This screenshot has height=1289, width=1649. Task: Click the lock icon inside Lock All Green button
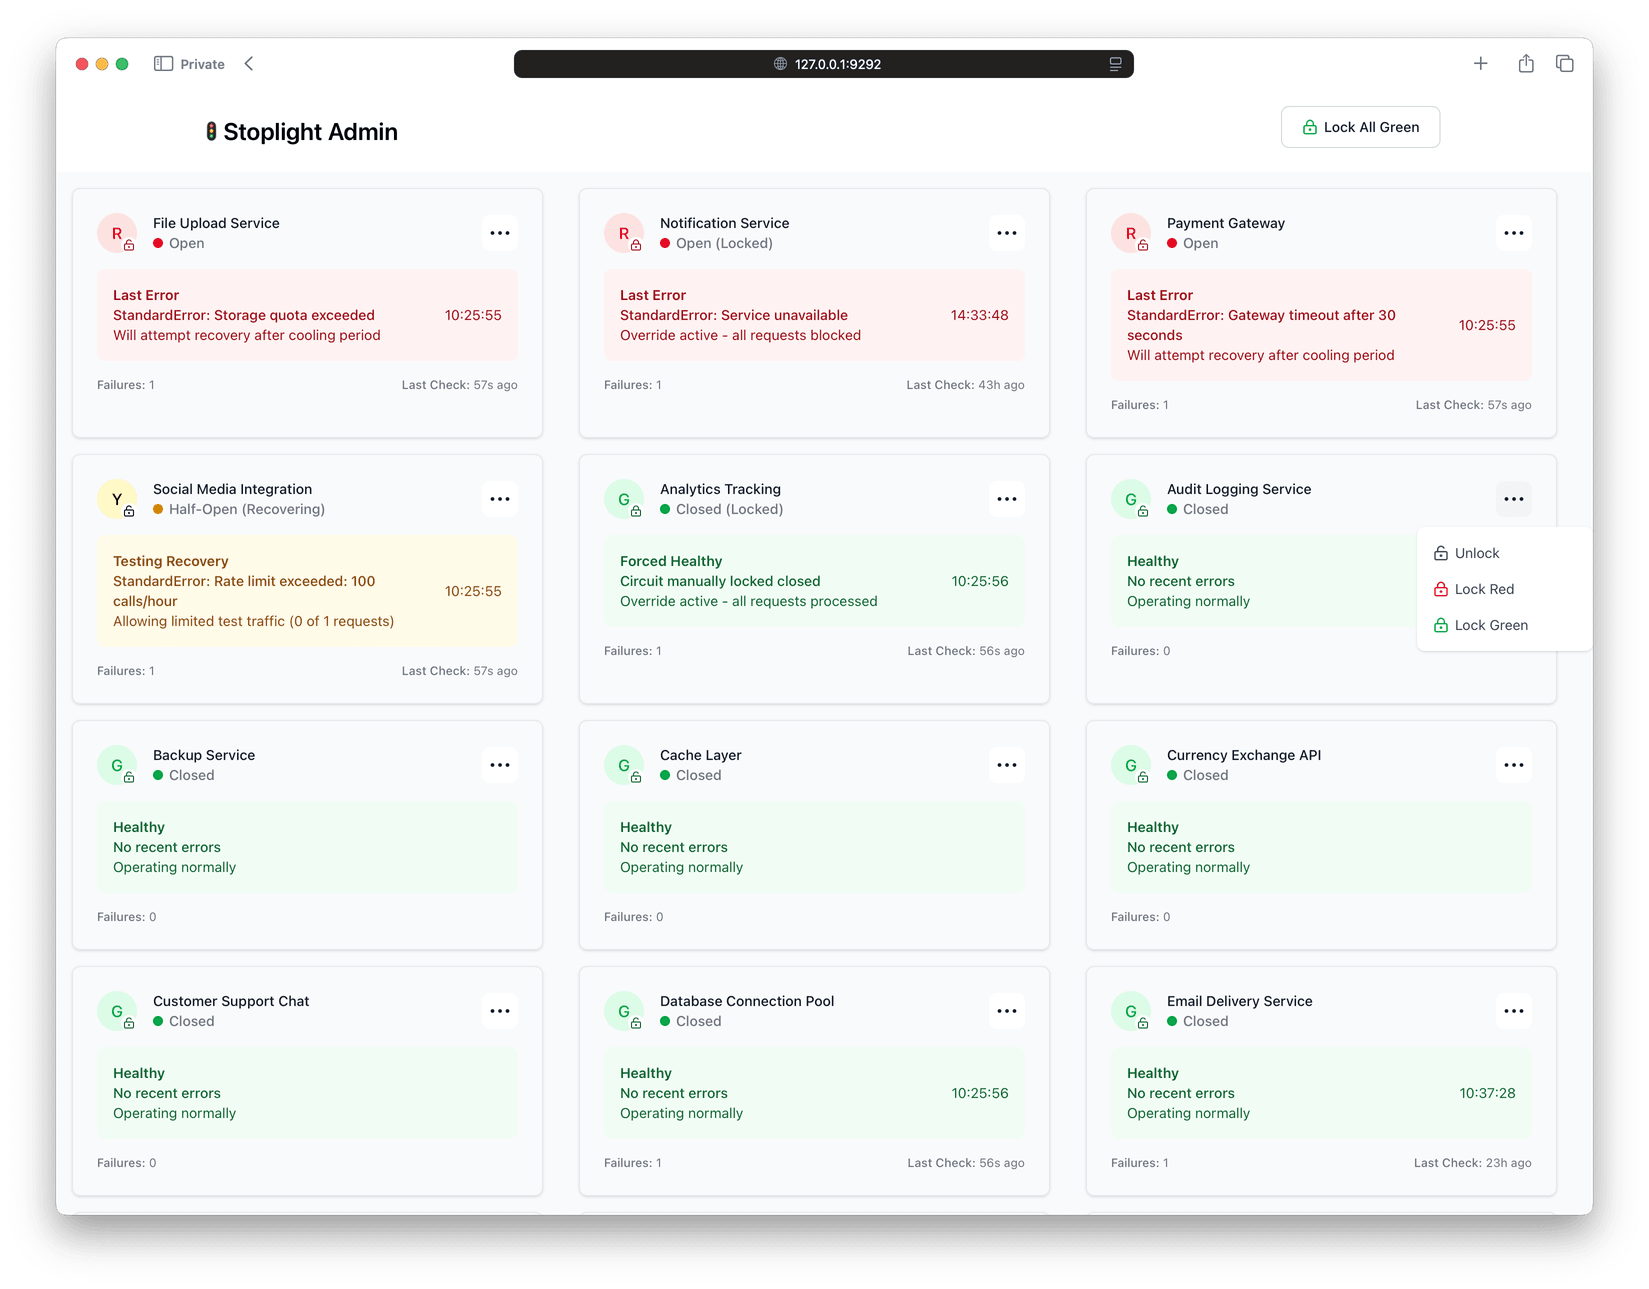[1308, 127]
